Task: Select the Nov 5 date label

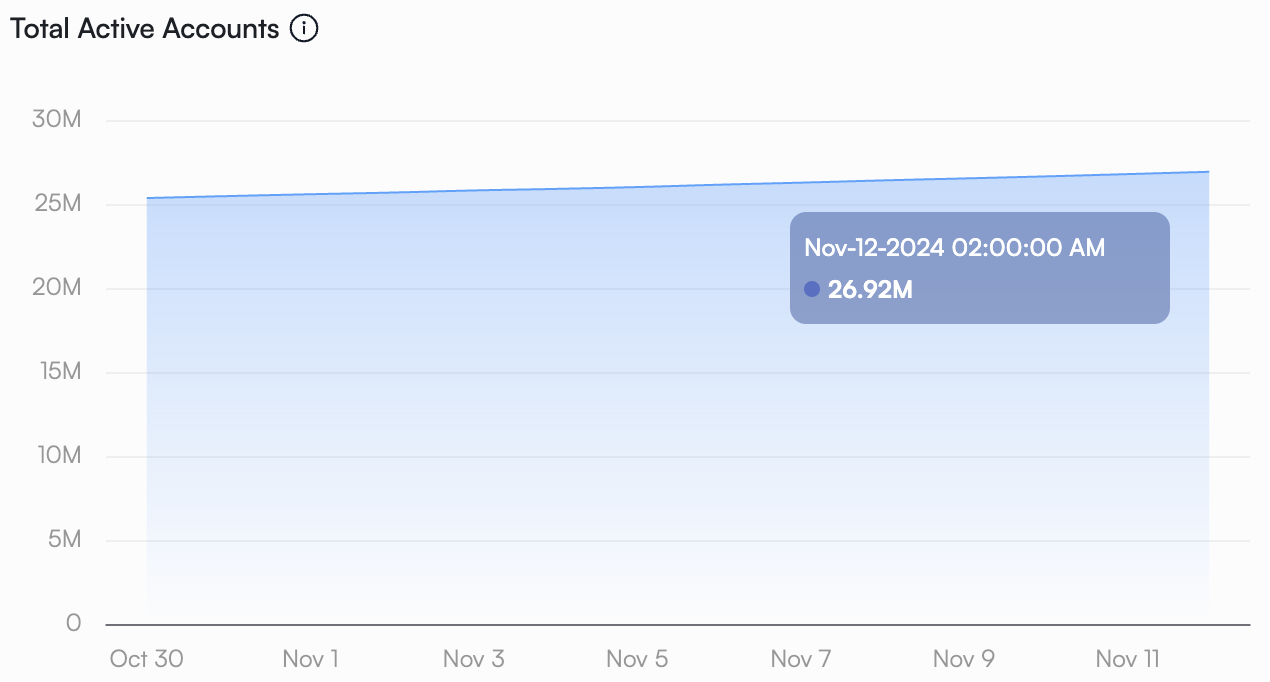Action: [x=637, y=659]
